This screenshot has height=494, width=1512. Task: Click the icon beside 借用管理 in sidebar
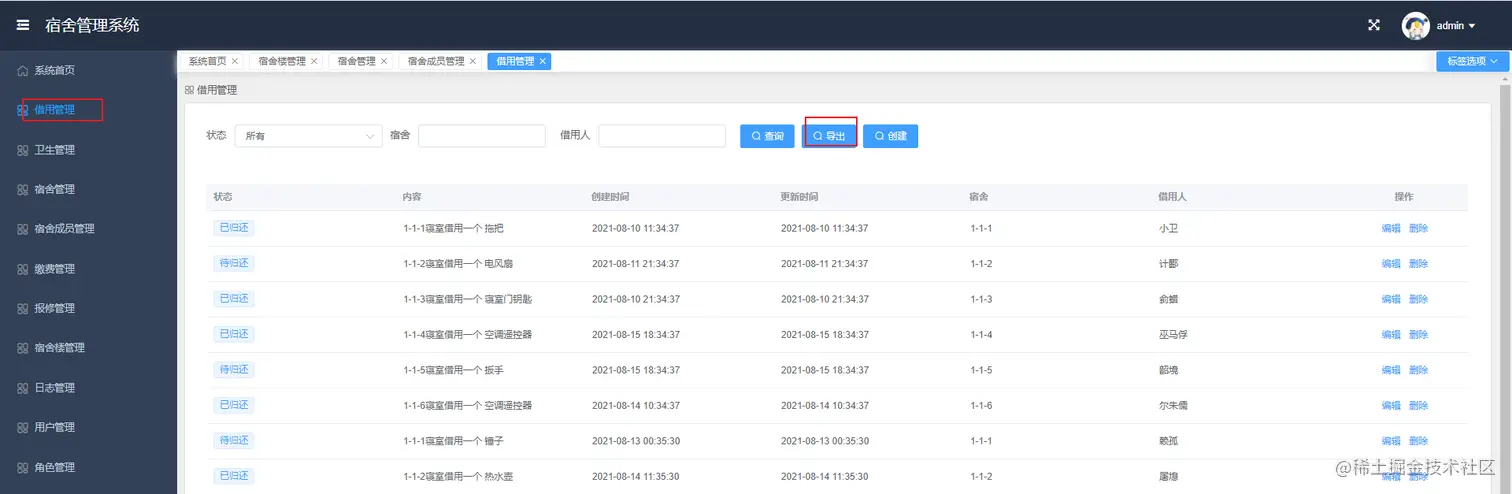coord(23,110)
